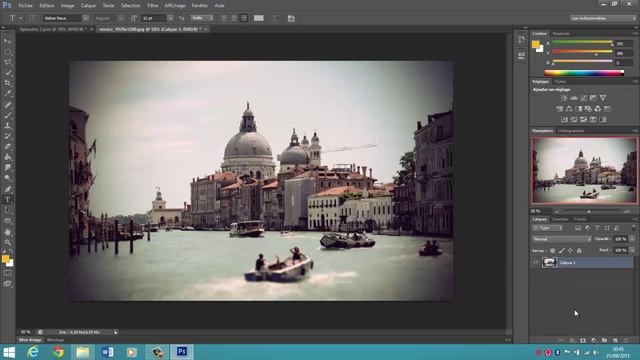Toggle adjustment layer filter in Layers panel
This screenshot has width=640, height=360.
pyautogui.click(x=588, y=228)
